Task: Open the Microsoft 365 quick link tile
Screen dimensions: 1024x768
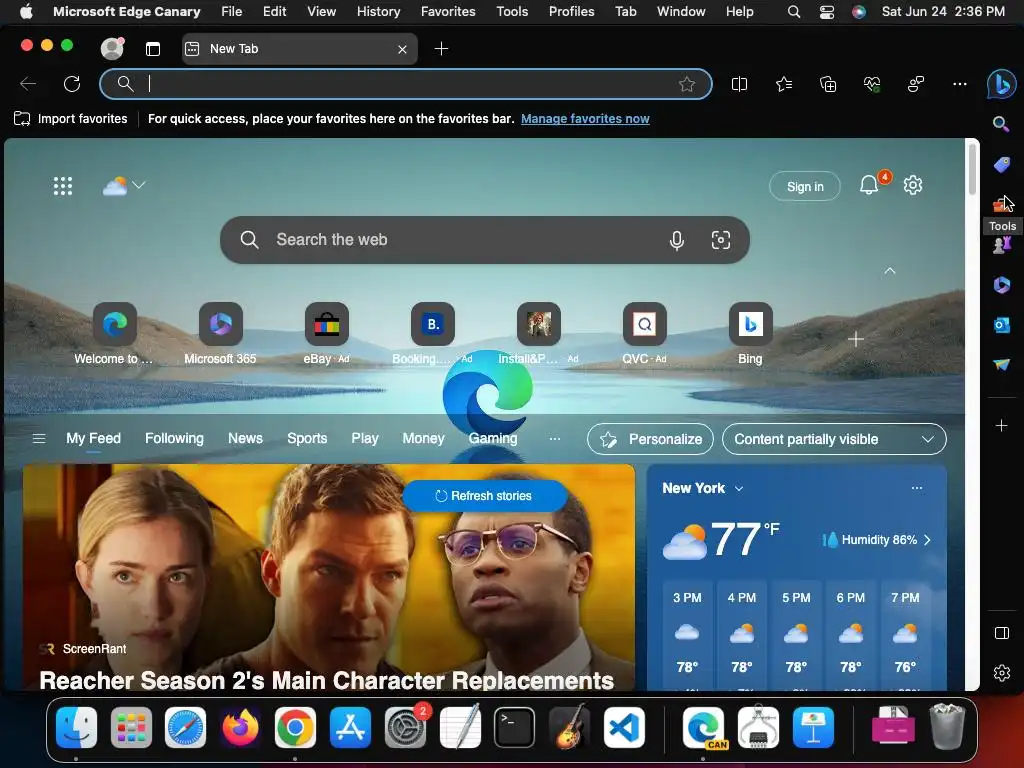Action: tap(220, 334)
